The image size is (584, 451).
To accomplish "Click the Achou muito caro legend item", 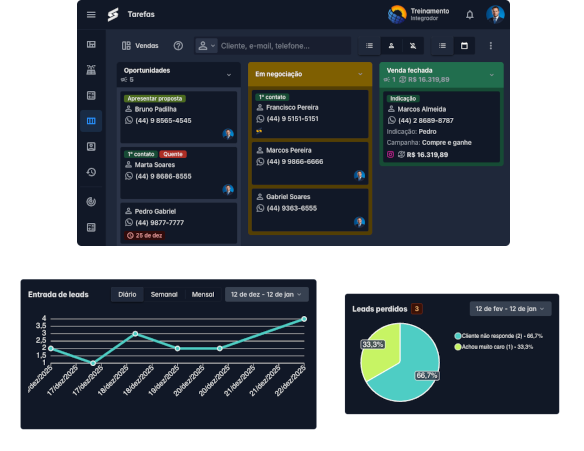I will (494, 347).
